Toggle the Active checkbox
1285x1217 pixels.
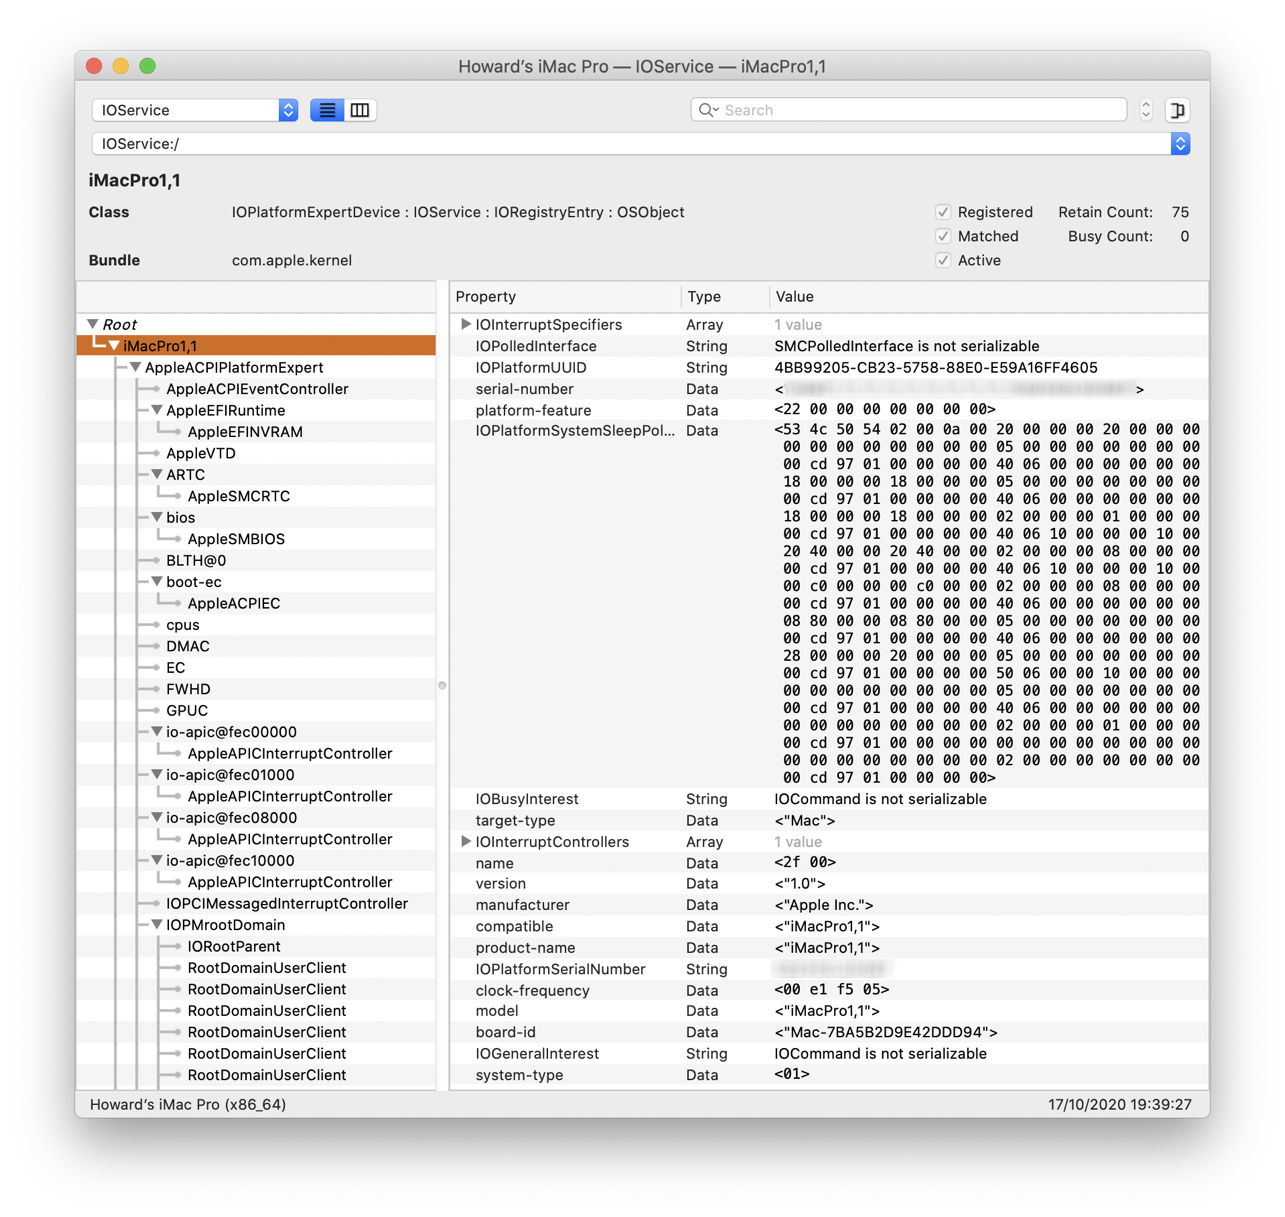click(943, 260)
